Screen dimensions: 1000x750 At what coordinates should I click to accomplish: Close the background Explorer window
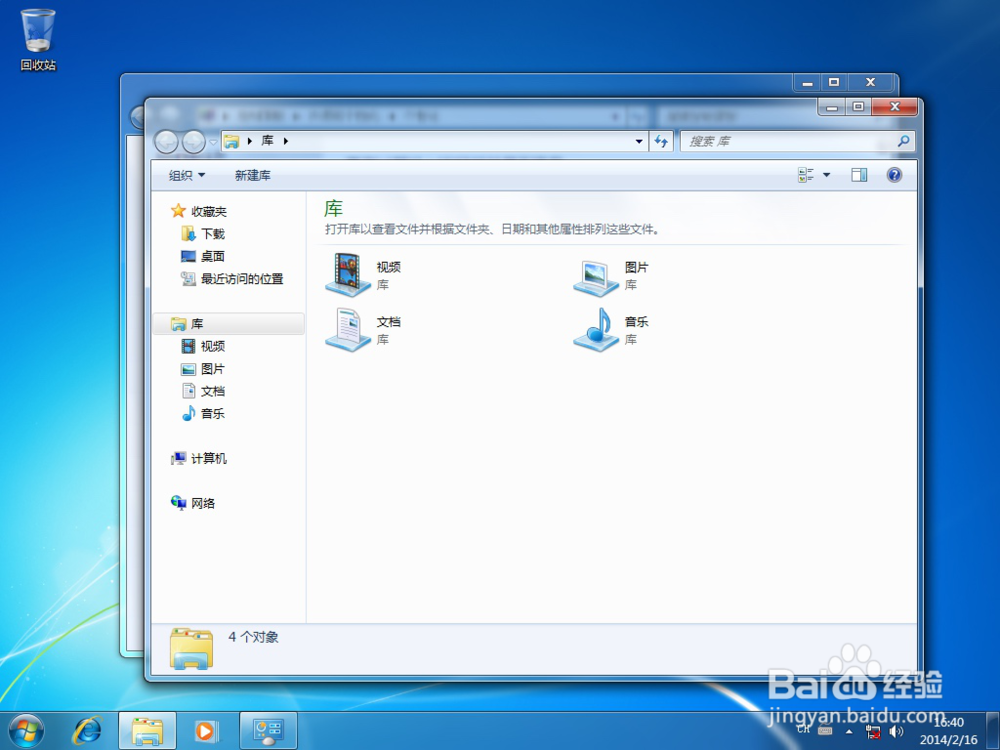[871, 82]
